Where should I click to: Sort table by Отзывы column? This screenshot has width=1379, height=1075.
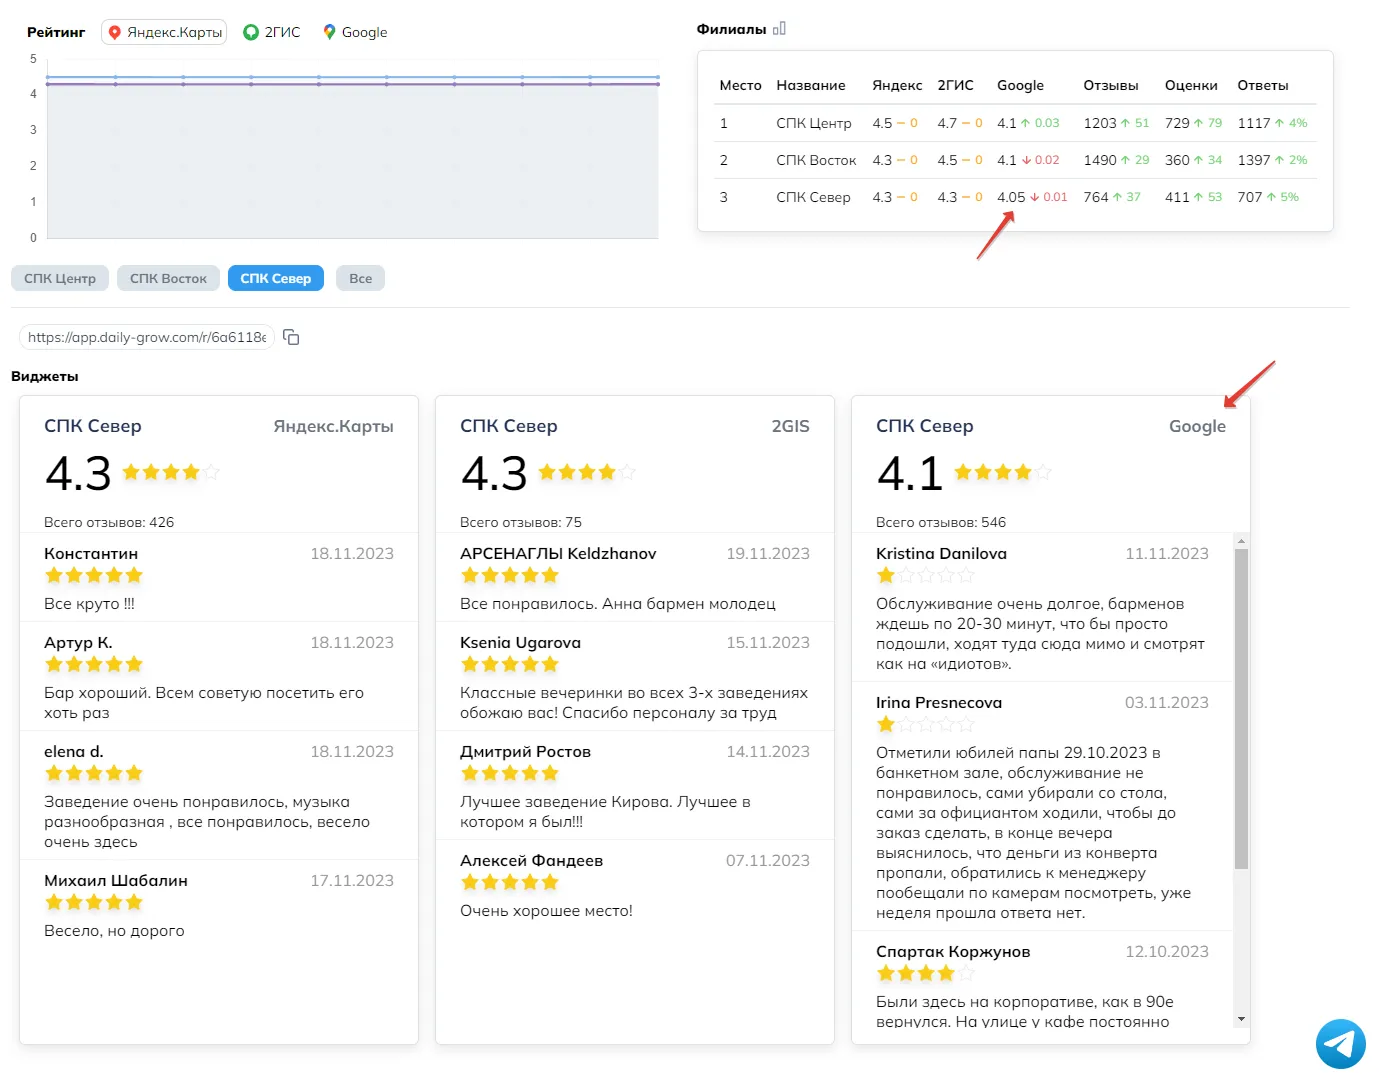(1111, 85)
